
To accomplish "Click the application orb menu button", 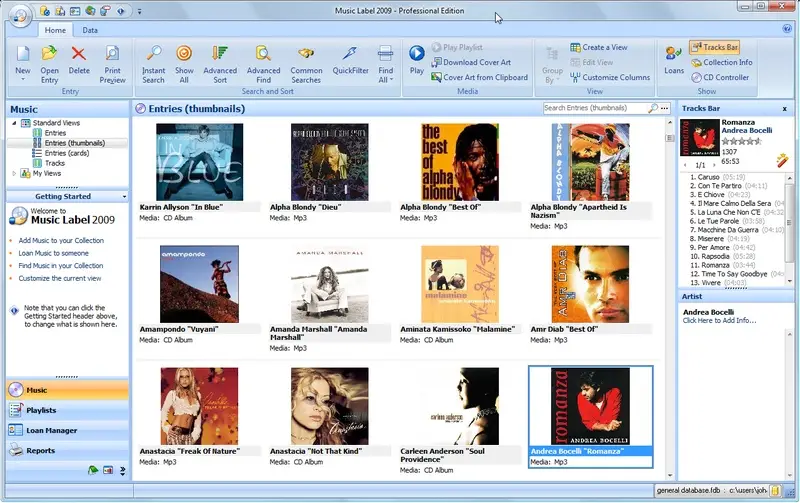I will click(20, 16).
